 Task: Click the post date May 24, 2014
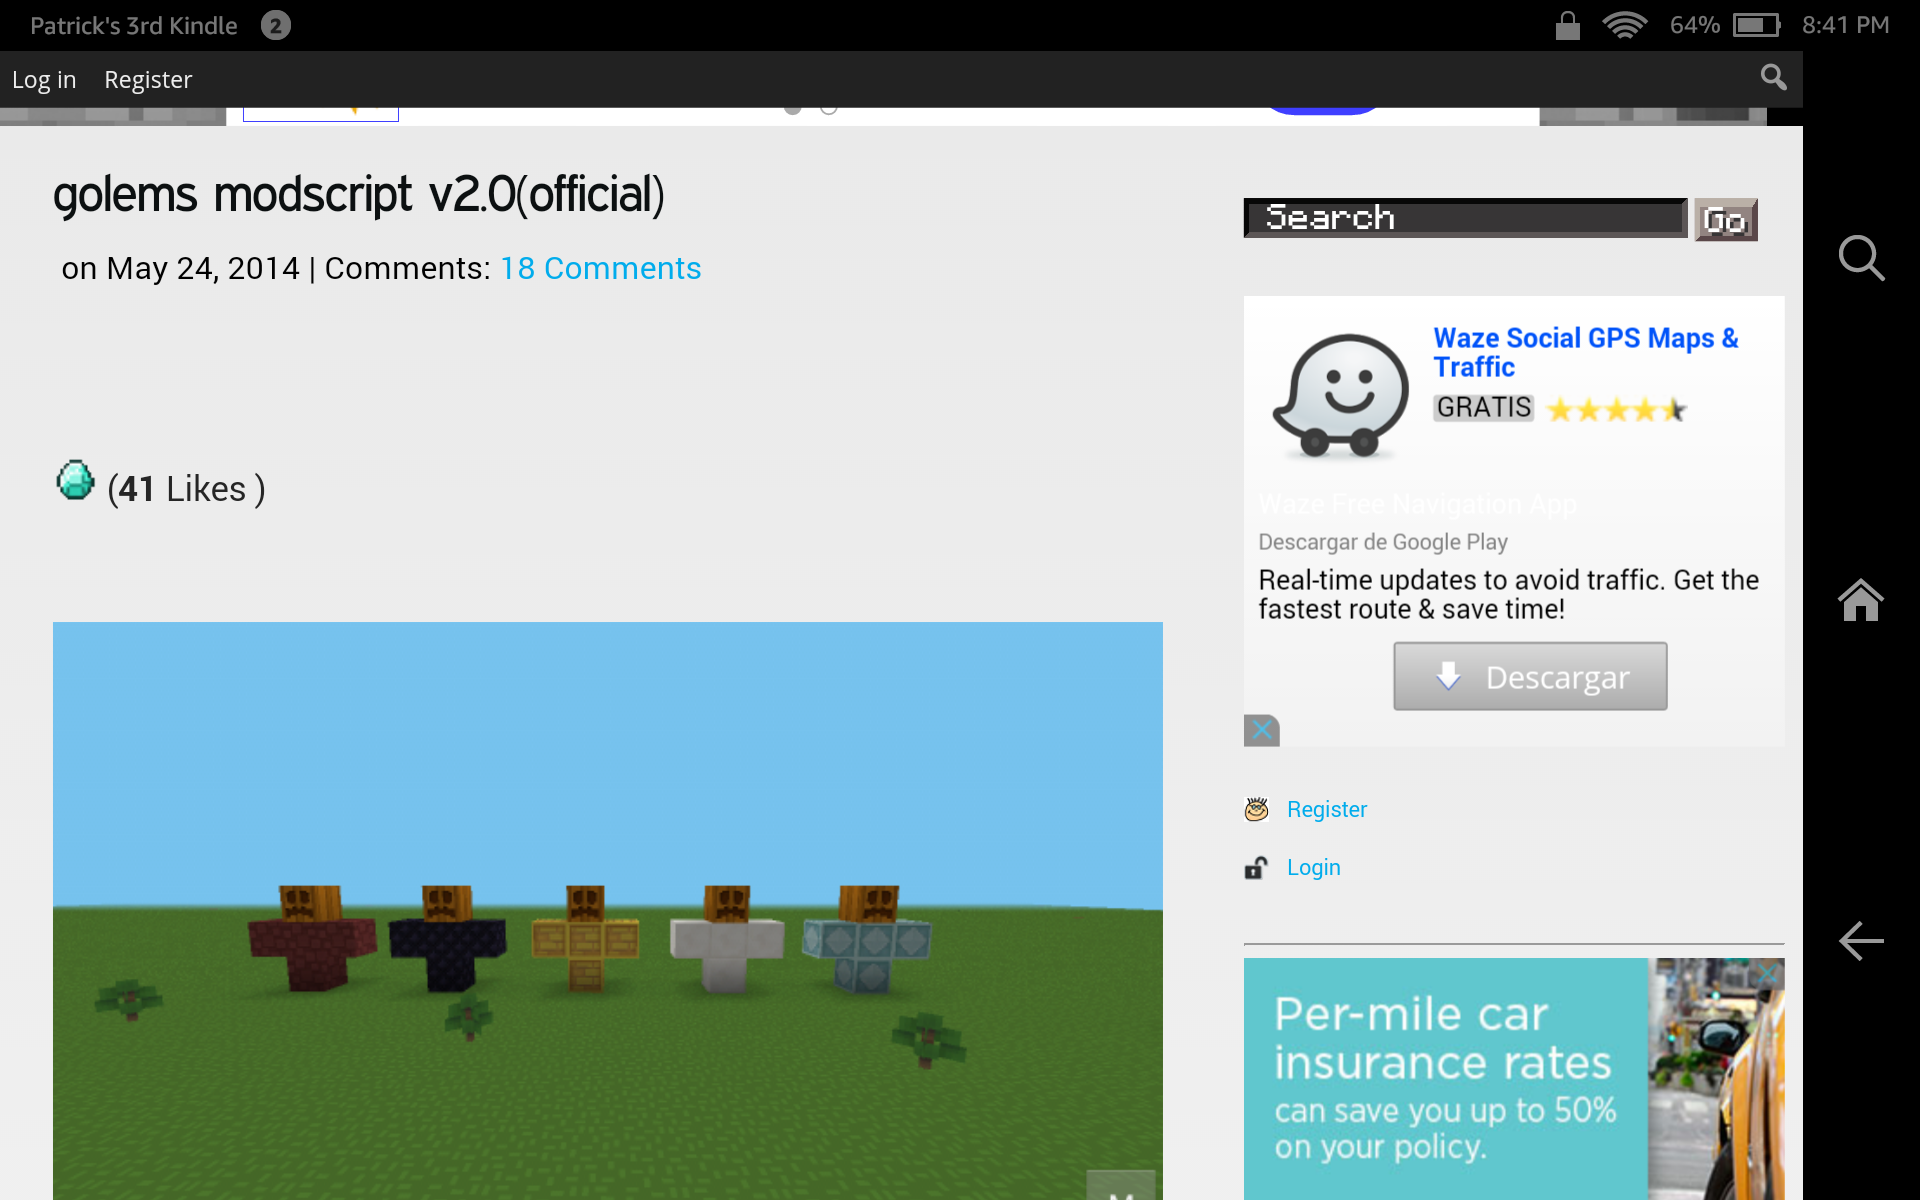203,268
